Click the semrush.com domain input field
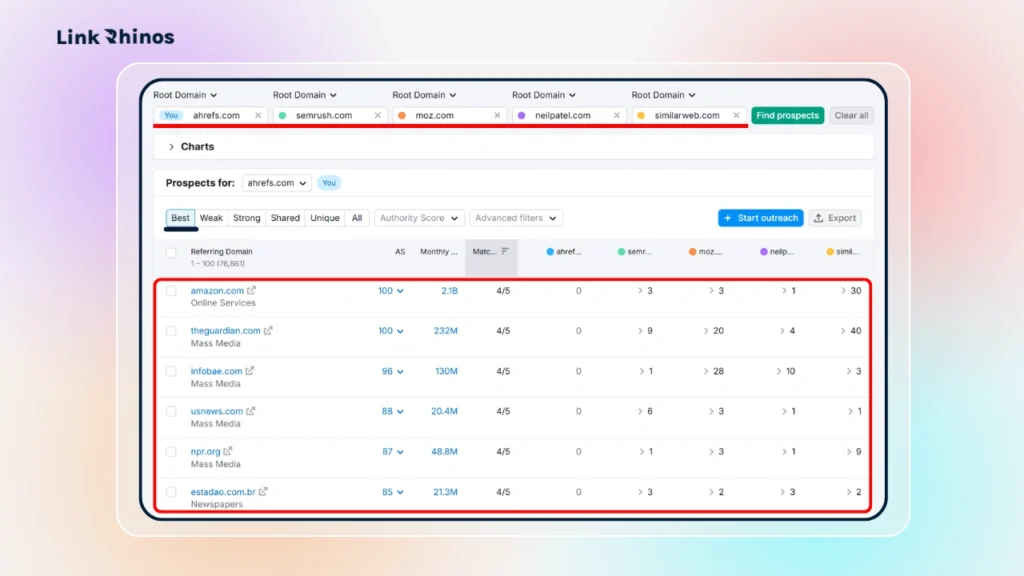1024x576 pixels. (x=330, y=116)
